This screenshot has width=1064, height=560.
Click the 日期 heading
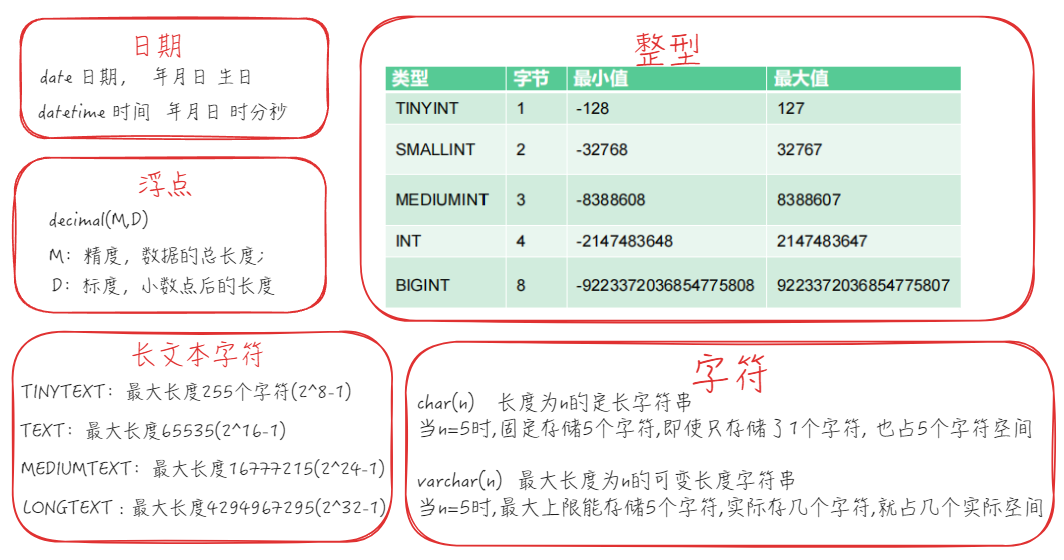click(157, 46)
